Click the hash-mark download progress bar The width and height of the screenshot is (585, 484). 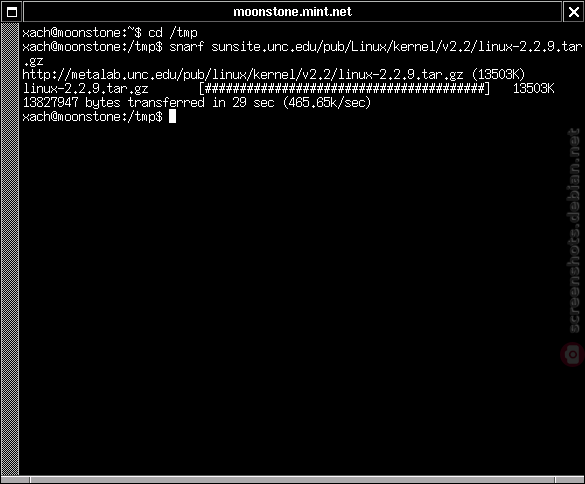click(344, 89)
